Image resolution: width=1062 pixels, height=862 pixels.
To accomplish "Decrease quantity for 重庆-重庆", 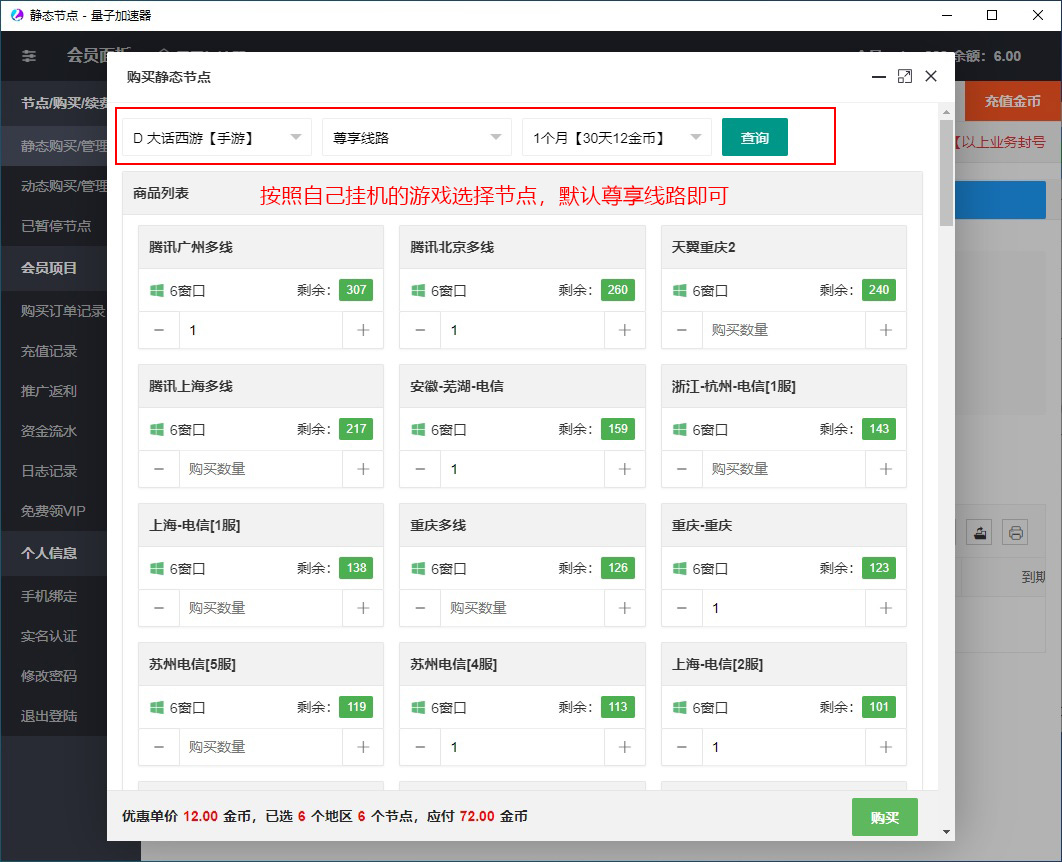I will [682, 608].
